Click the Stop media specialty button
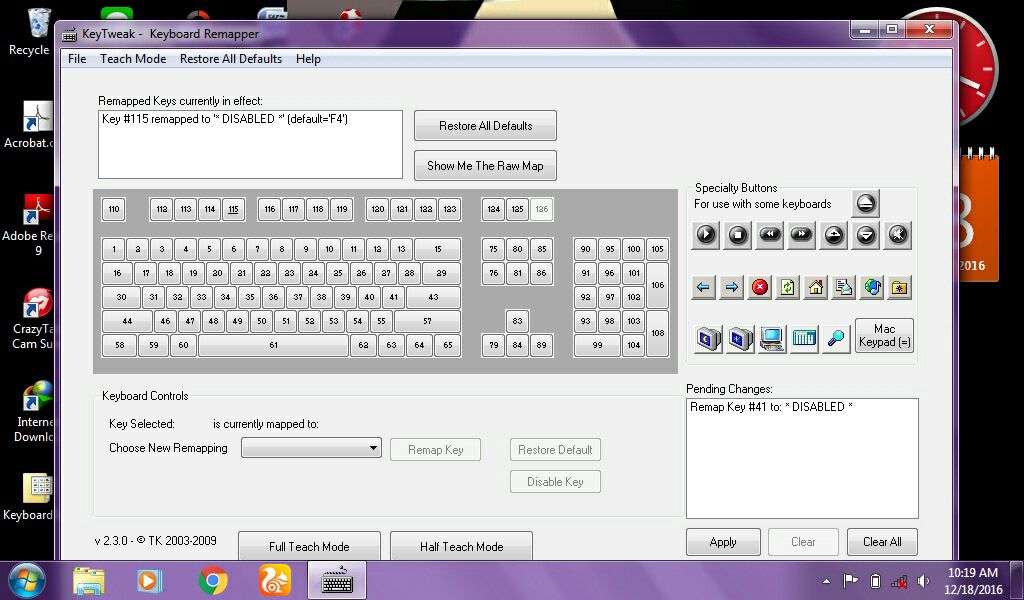This screenshot has width=1024, height=600. (738, 234)
